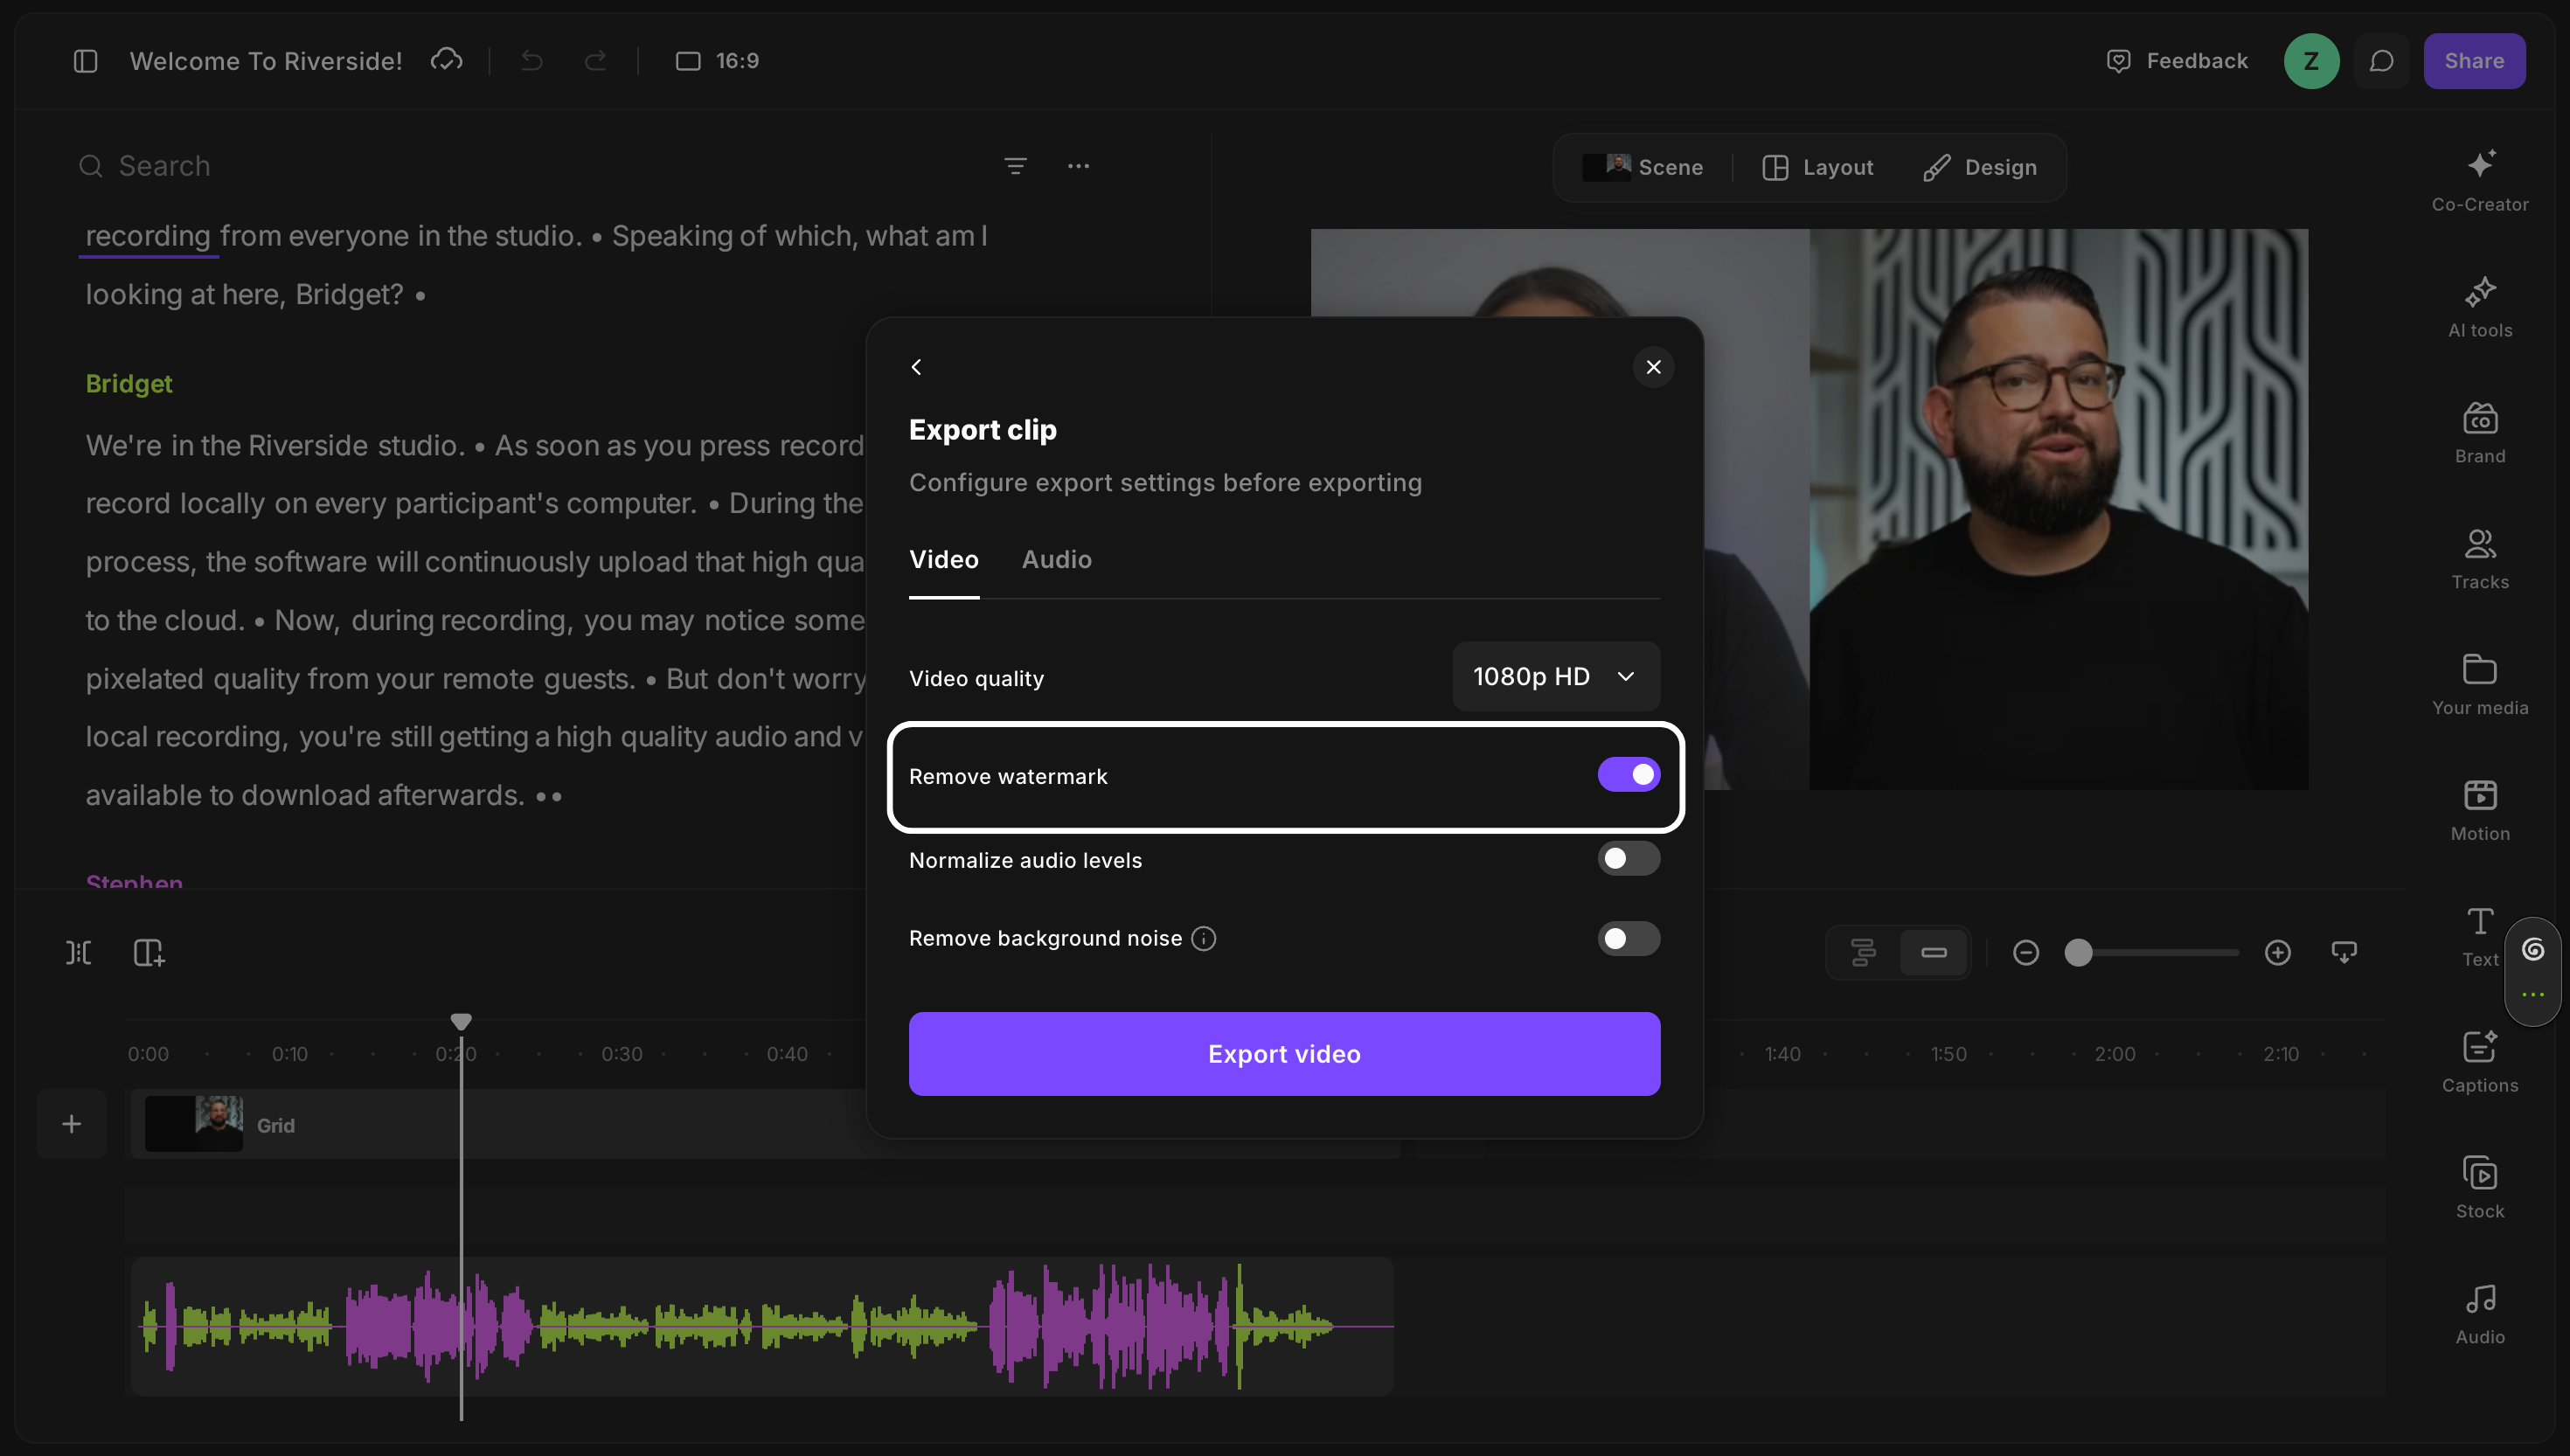Click the add scene layout icon
The width and height of the screenshot is (2570, 1456).
149,953
